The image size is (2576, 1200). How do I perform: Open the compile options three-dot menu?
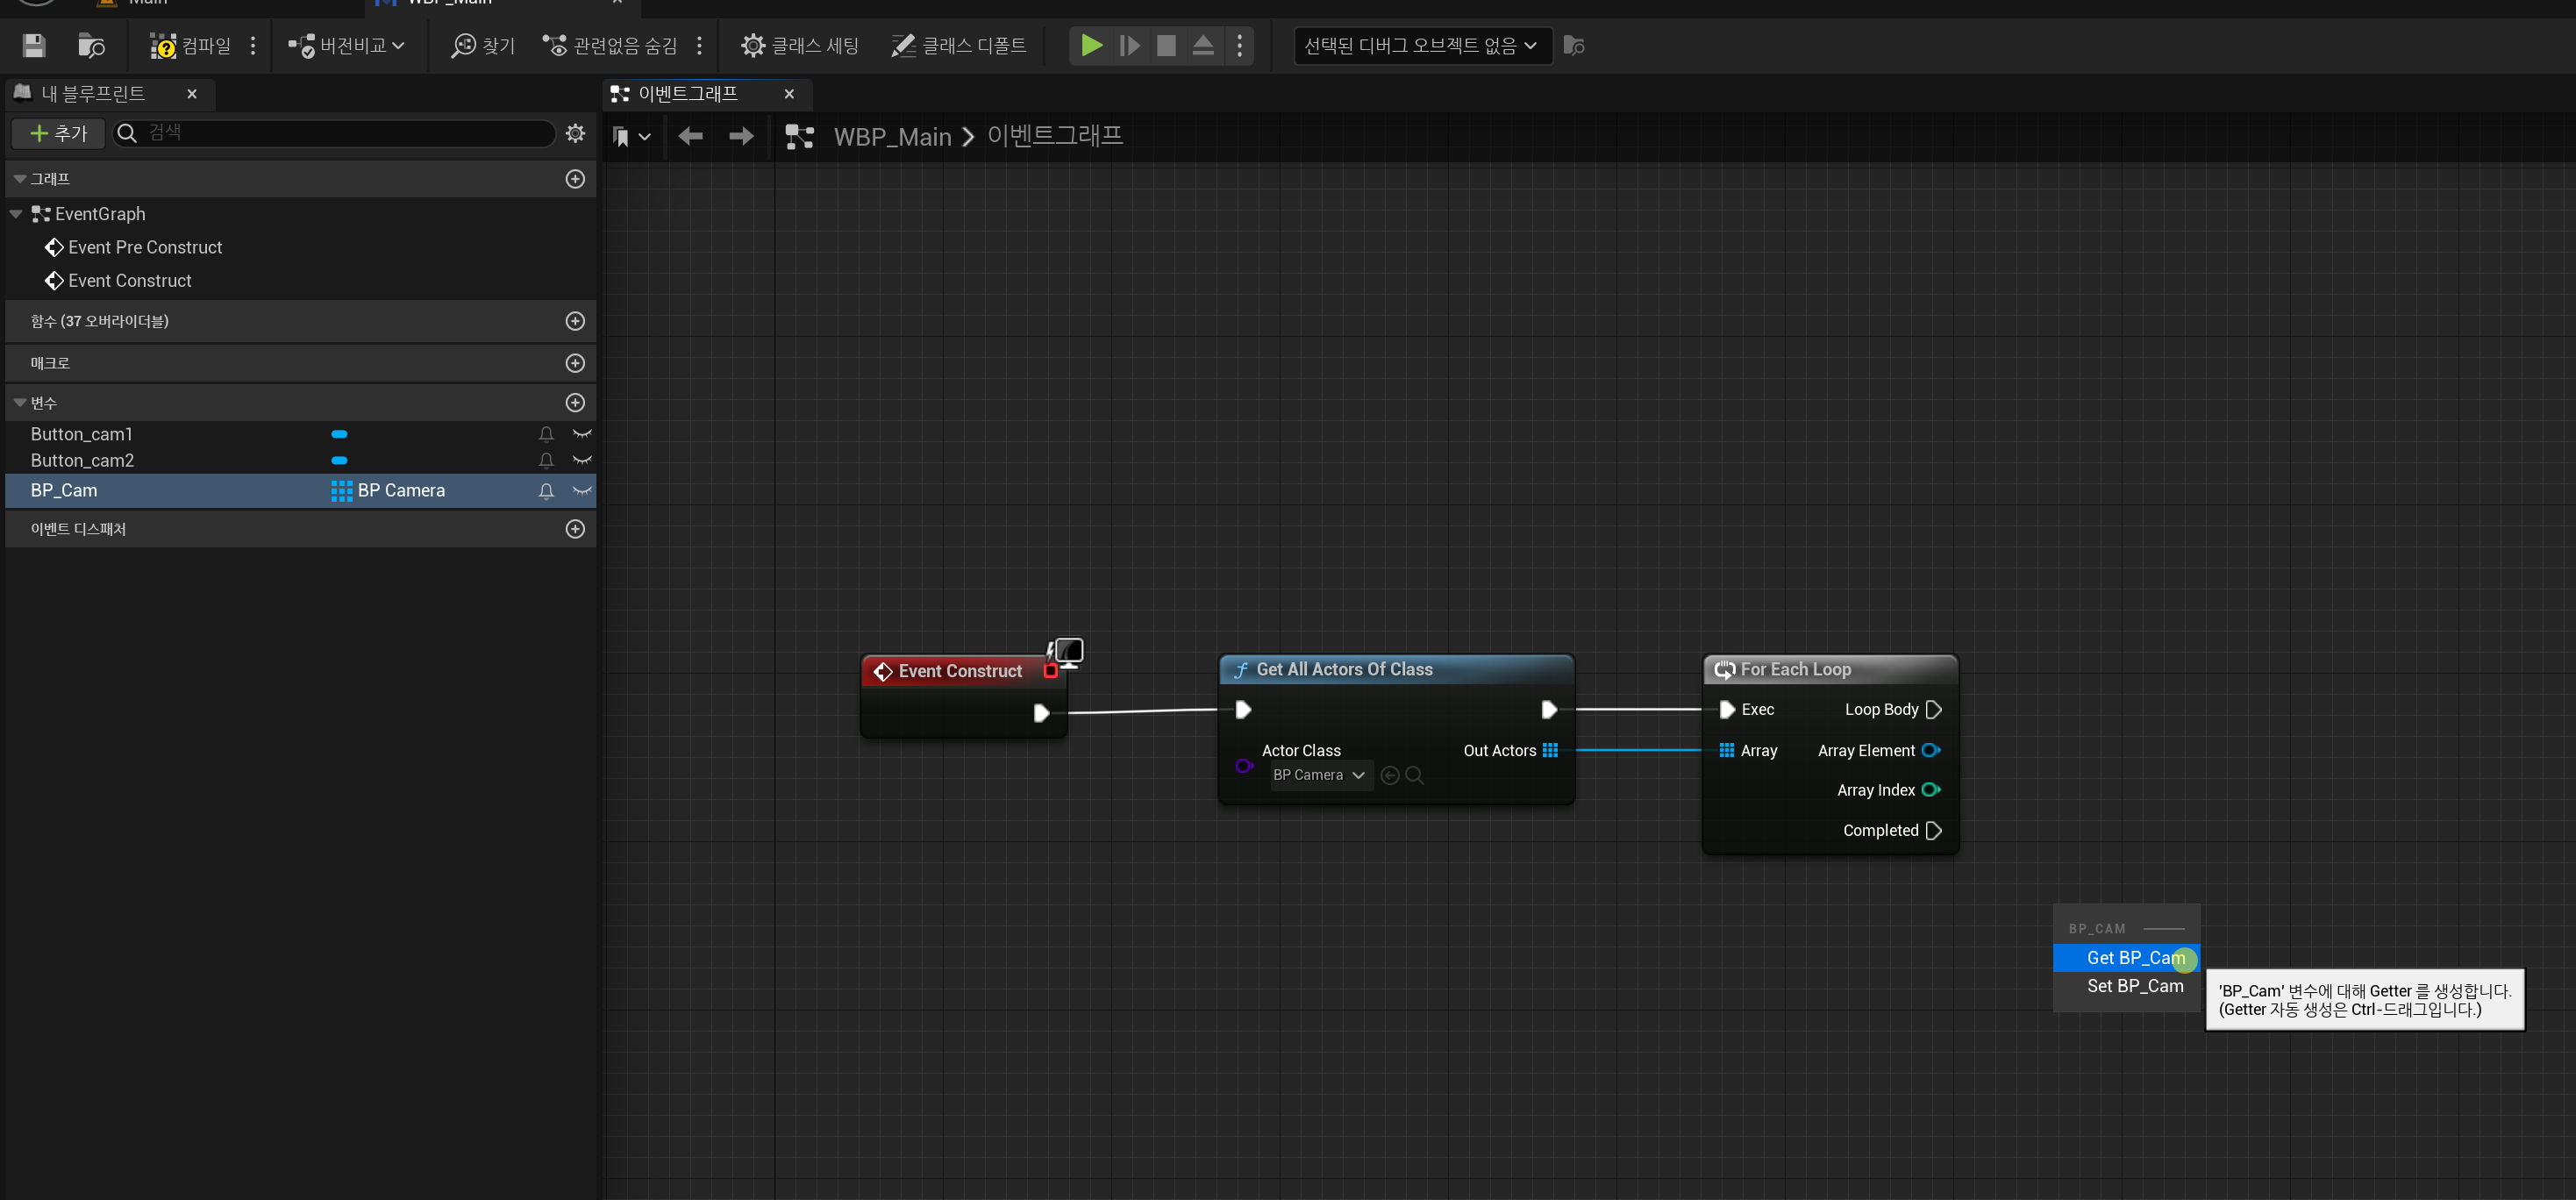click(x=253, y=45)
